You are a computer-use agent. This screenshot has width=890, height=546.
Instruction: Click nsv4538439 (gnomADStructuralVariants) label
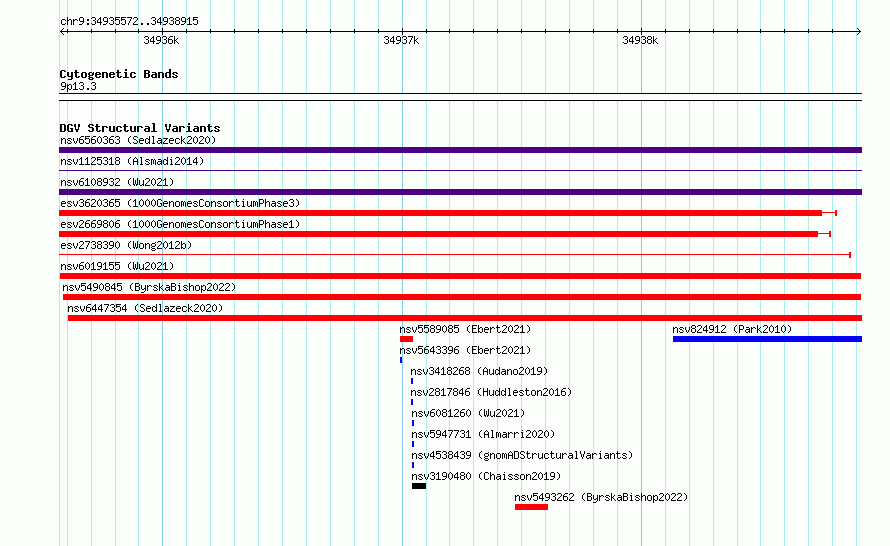[x=522, y=455]
